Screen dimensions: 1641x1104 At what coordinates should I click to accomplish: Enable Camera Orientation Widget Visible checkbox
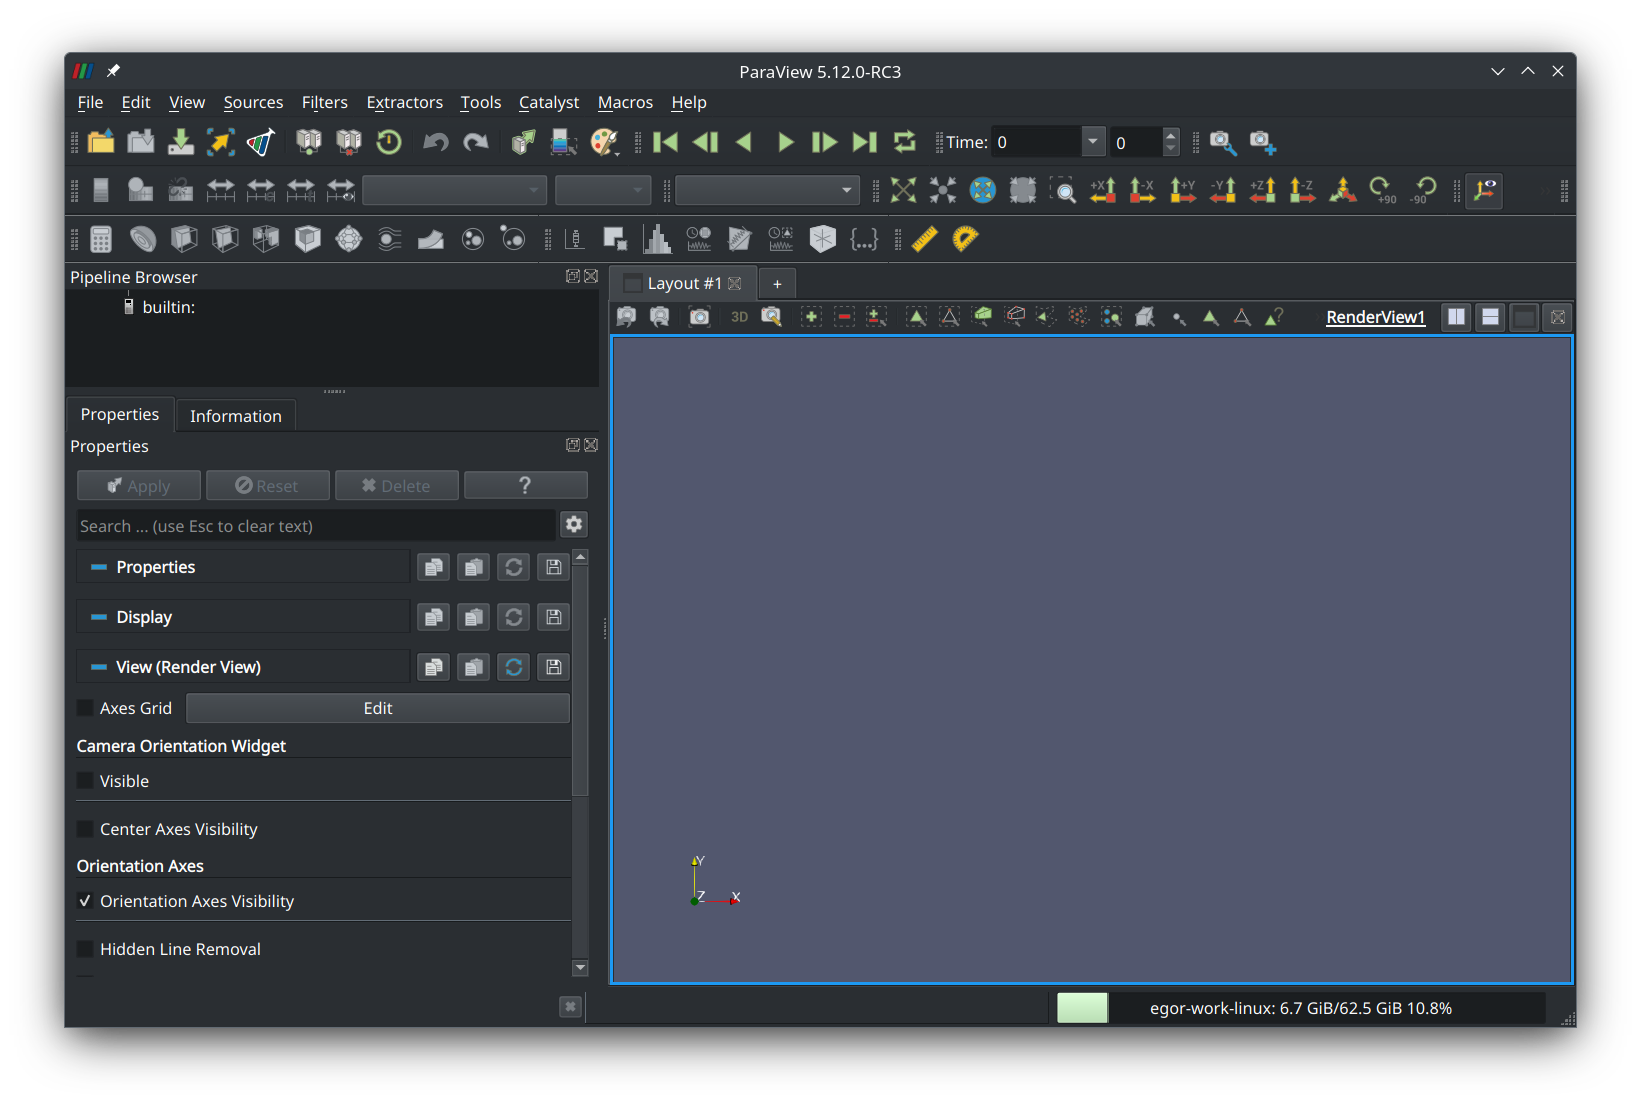click(x=86, y=781)
